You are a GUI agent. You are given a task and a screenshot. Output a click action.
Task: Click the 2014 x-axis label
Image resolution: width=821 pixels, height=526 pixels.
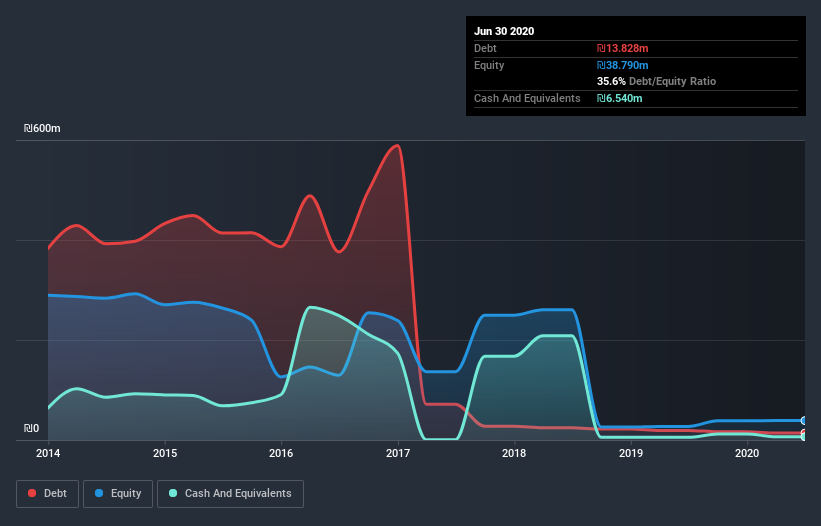click(48, 453)
